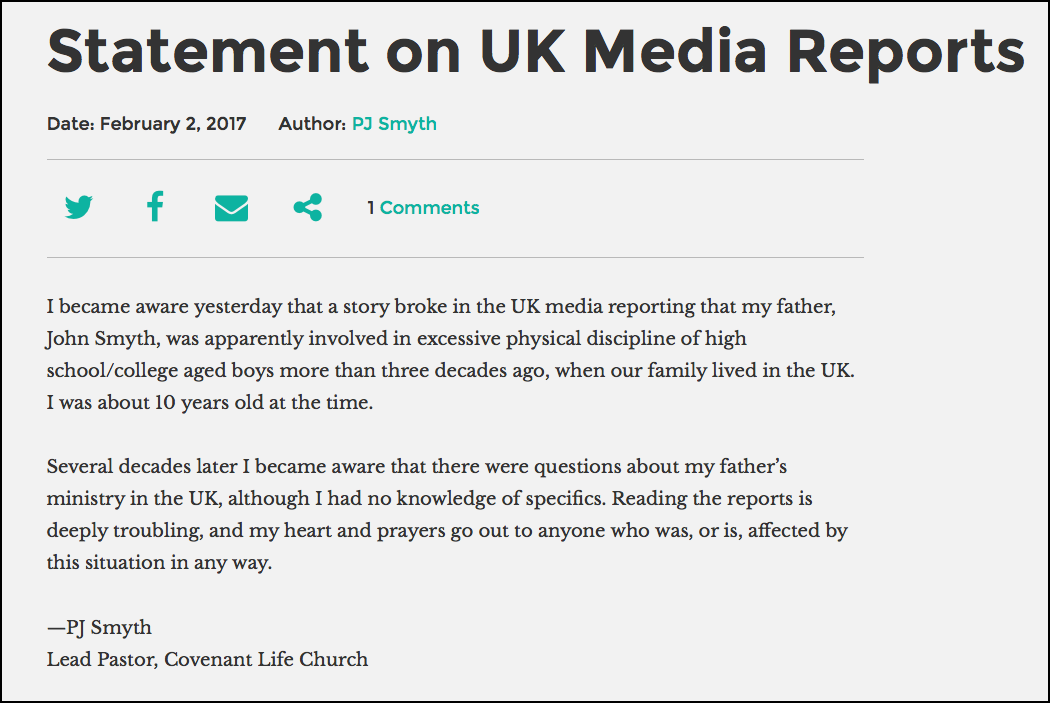The width and height of the screenshot is (1050, 703).
Task: Click the divider line below the share icons
Action: click(x=455, y=257)
